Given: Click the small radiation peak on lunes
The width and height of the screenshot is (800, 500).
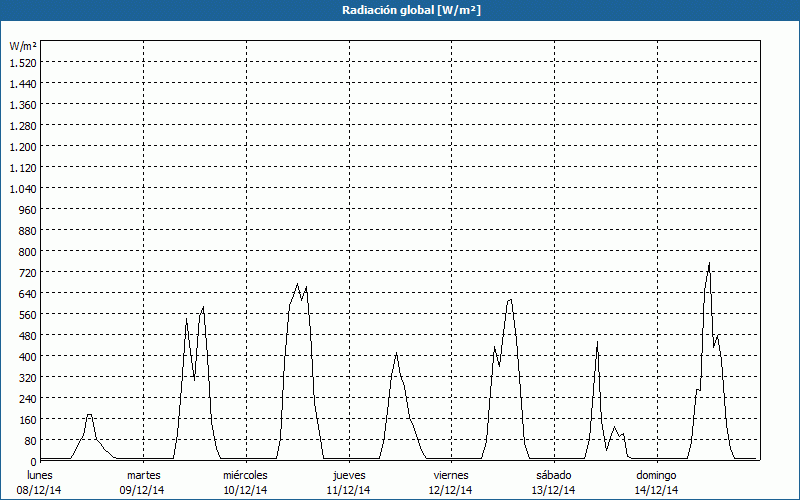Looking at the screenshot, I should (x=90, y=414).
